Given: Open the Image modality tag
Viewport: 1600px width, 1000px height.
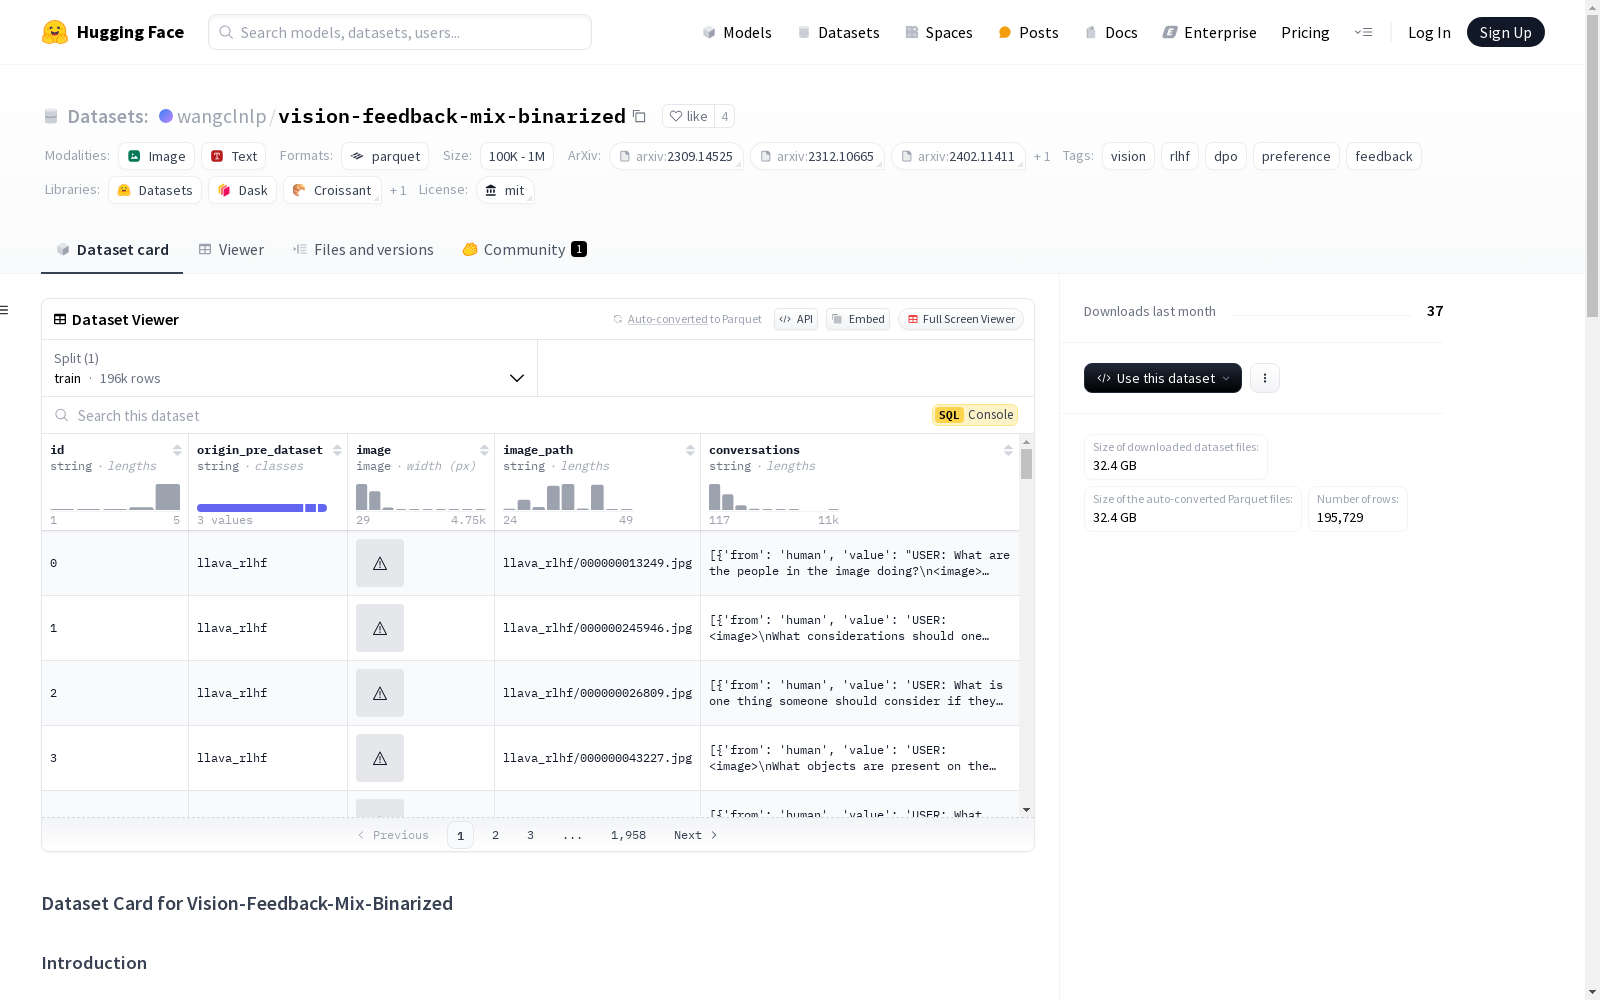Looking at the screenshot, I should (x=157, y=156).
